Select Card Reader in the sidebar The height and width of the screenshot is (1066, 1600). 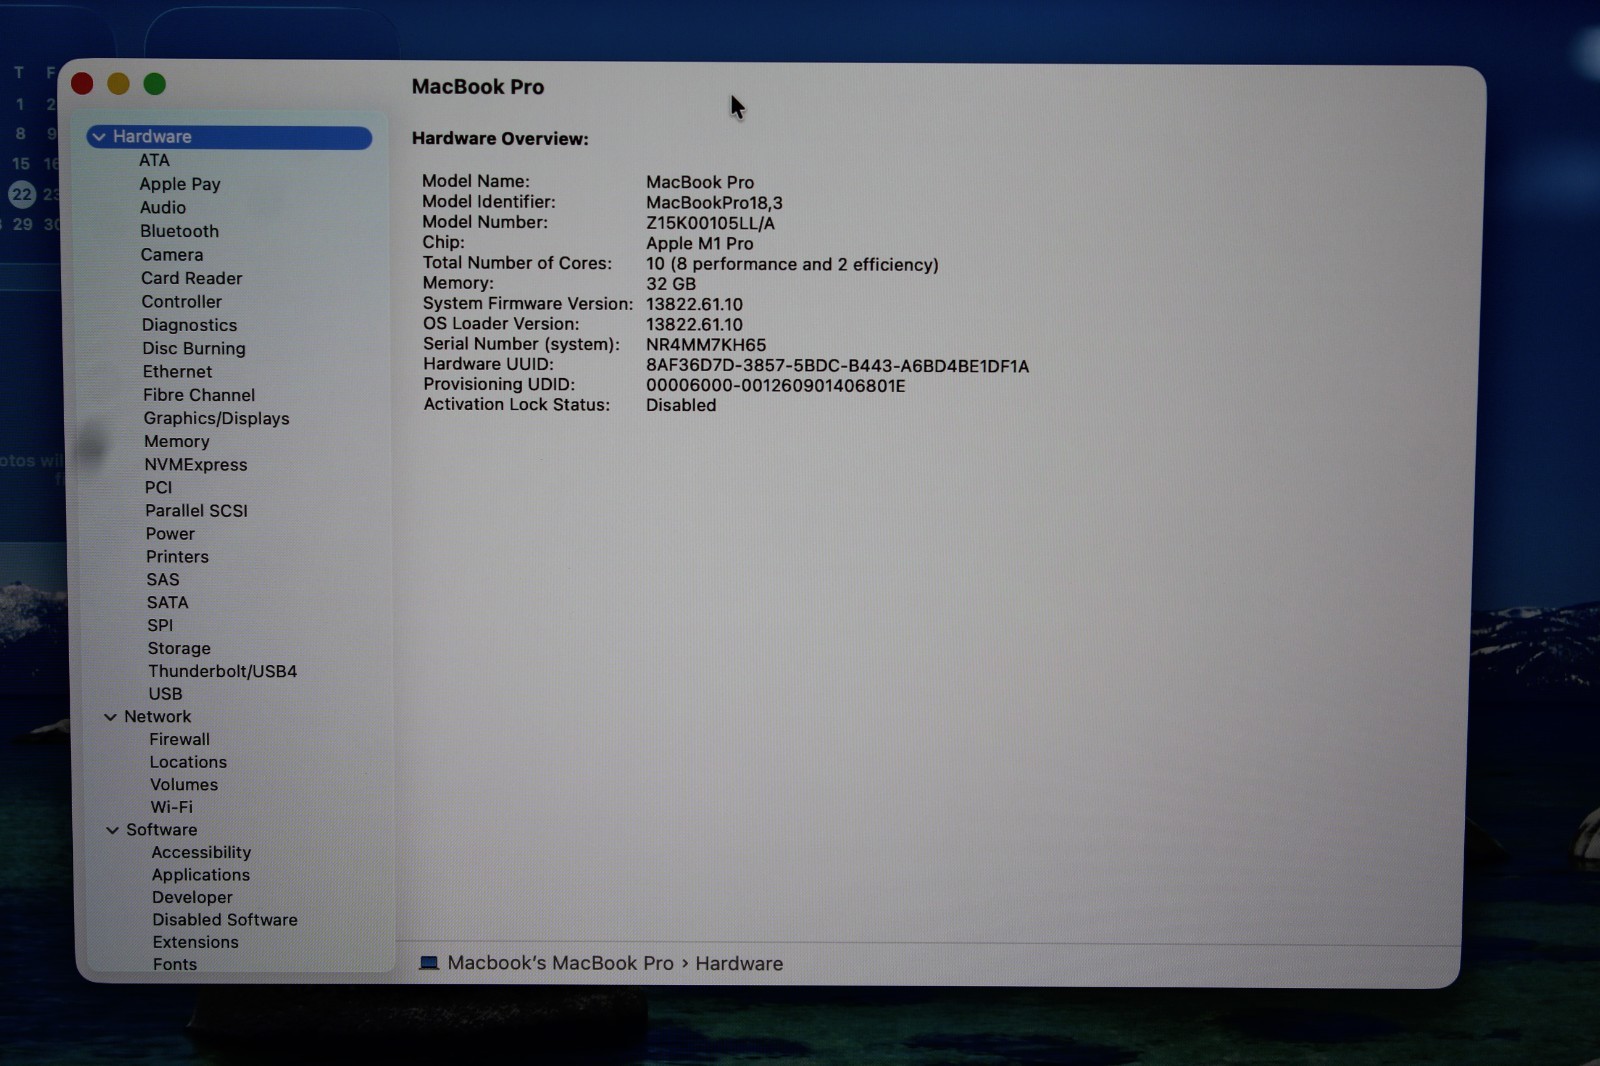pos(191,278)
